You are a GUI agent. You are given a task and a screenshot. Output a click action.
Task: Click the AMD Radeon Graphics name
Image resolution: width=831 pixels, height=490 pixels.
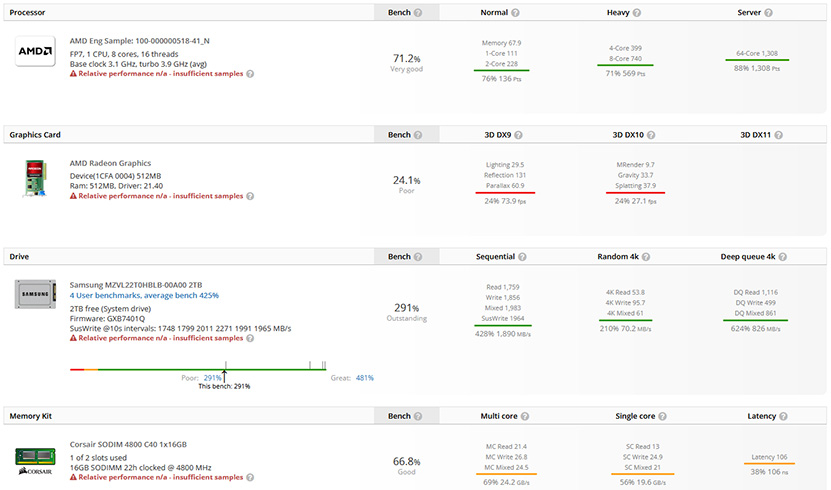(x=110, y=163)
